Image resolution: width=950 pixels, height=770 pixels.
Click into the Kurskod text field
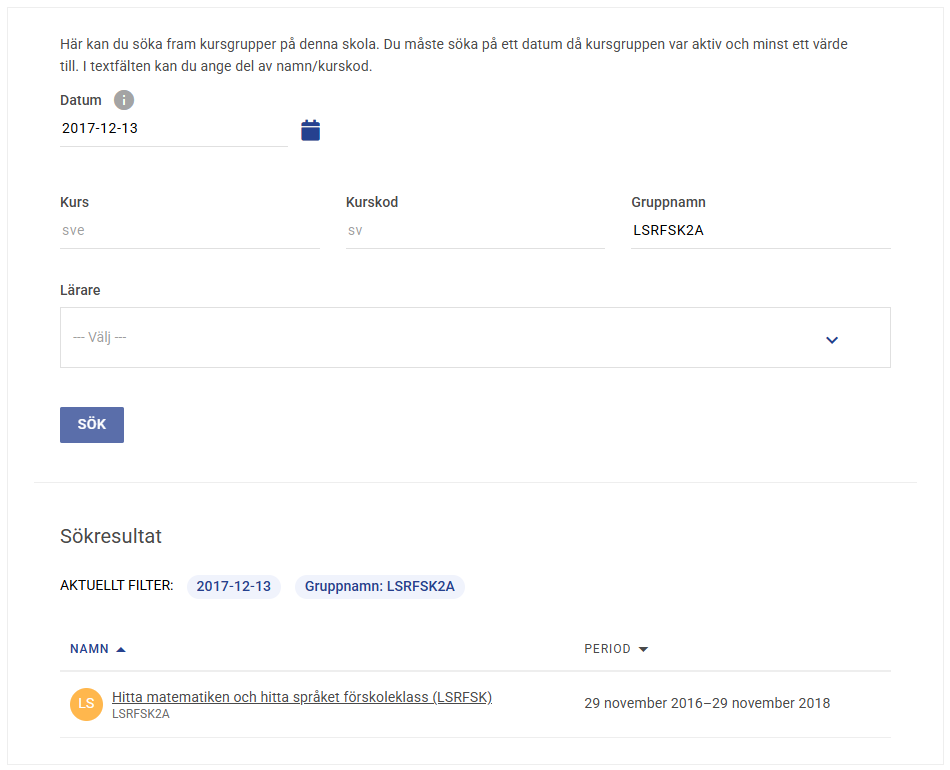click(x=475, y=231)
